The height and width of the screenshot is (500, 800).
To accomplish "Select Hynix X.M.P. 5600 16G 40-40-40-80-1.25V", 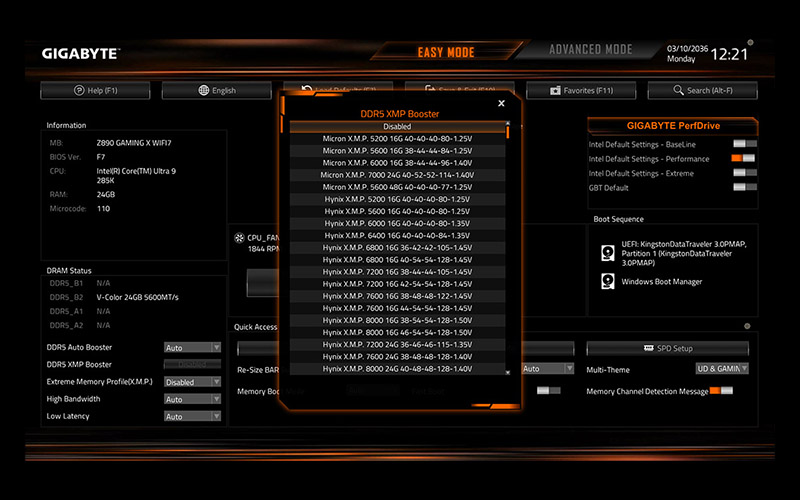I will (x=397, y=211).
